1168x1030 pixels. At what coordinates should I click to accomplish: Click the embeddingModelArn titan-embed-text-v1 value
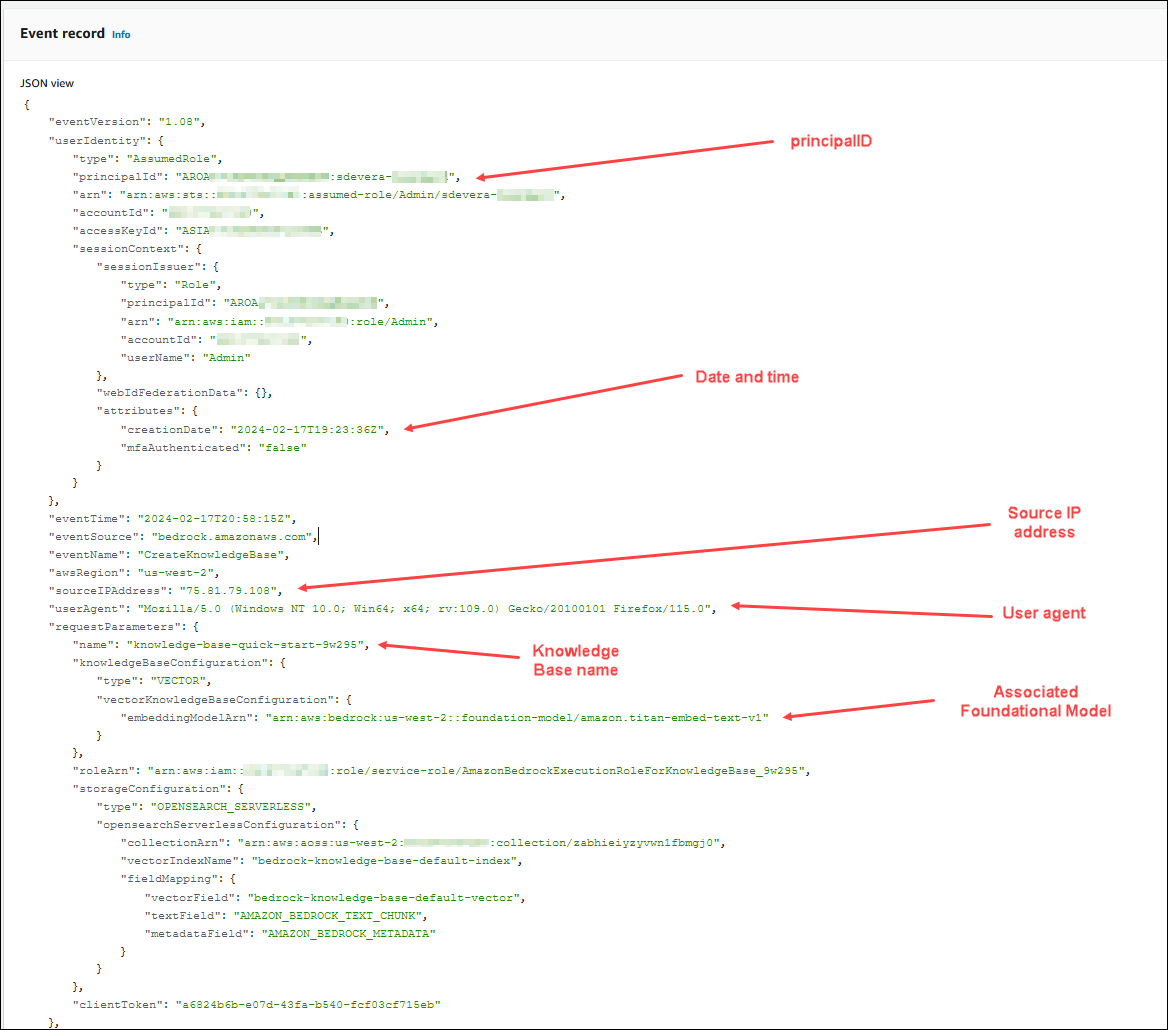coord(517,717)
